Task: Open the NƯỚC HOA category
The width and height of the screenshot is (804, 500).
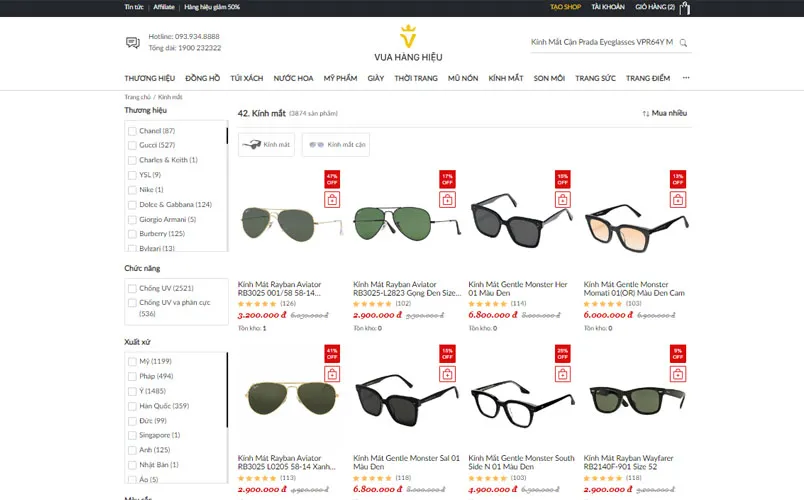Action: coord(293,78)
